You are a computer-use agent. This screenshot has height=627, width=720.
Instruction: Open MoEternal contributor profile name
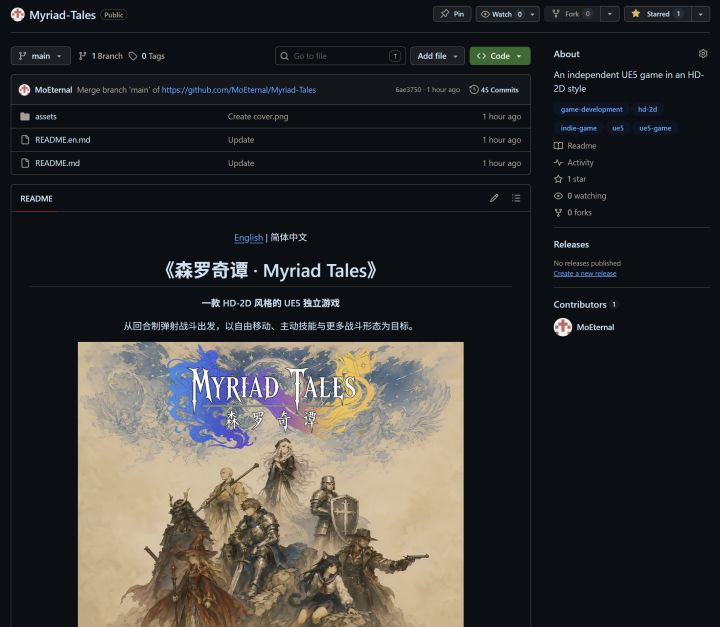pos(595,328)
